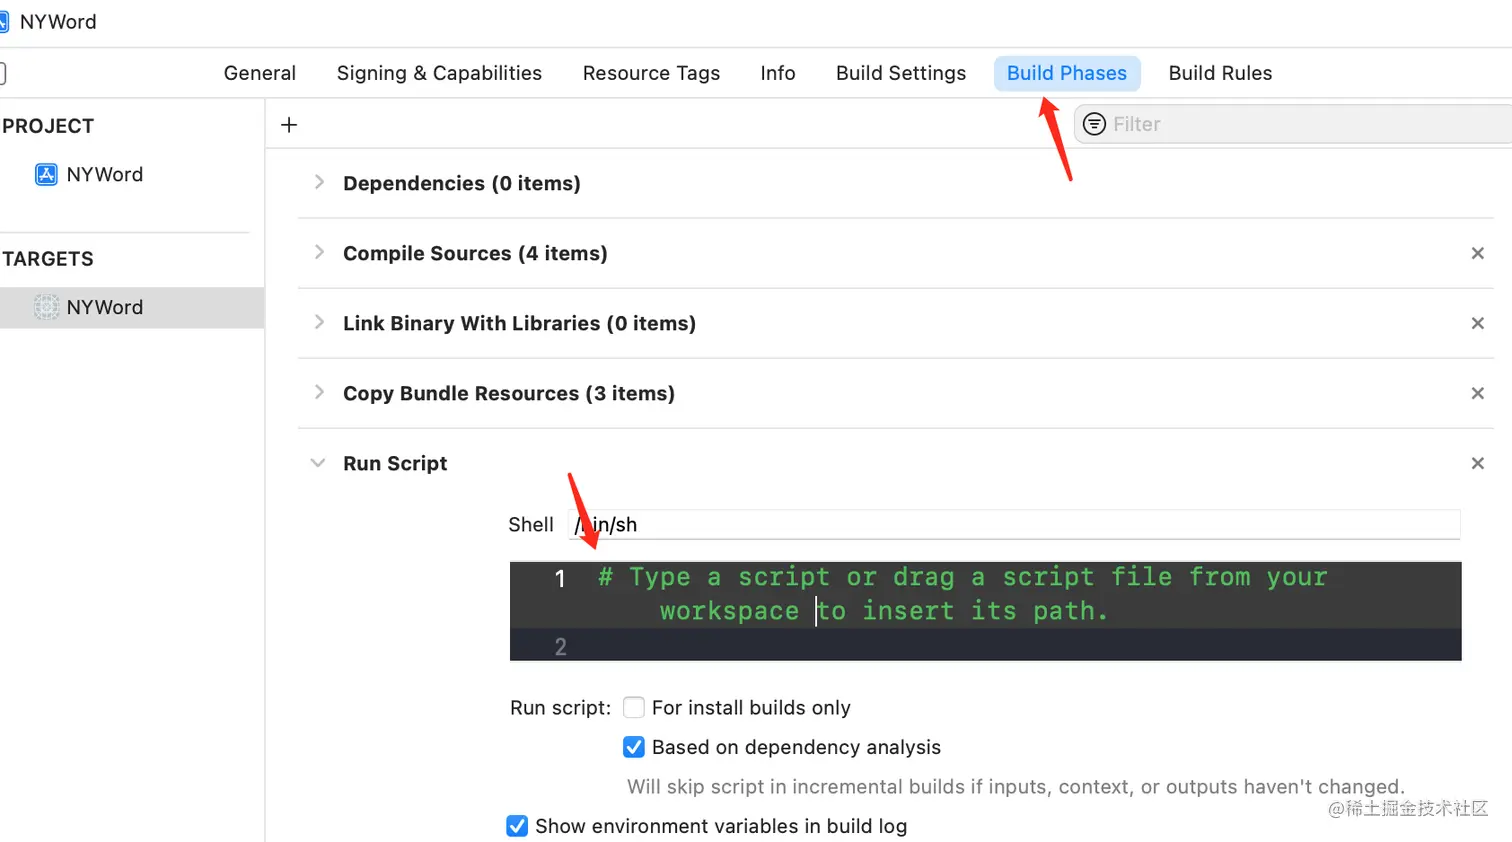Click the Will skip script in incremental builds text
The image size is (1512, 842).
click(1016, 787)
